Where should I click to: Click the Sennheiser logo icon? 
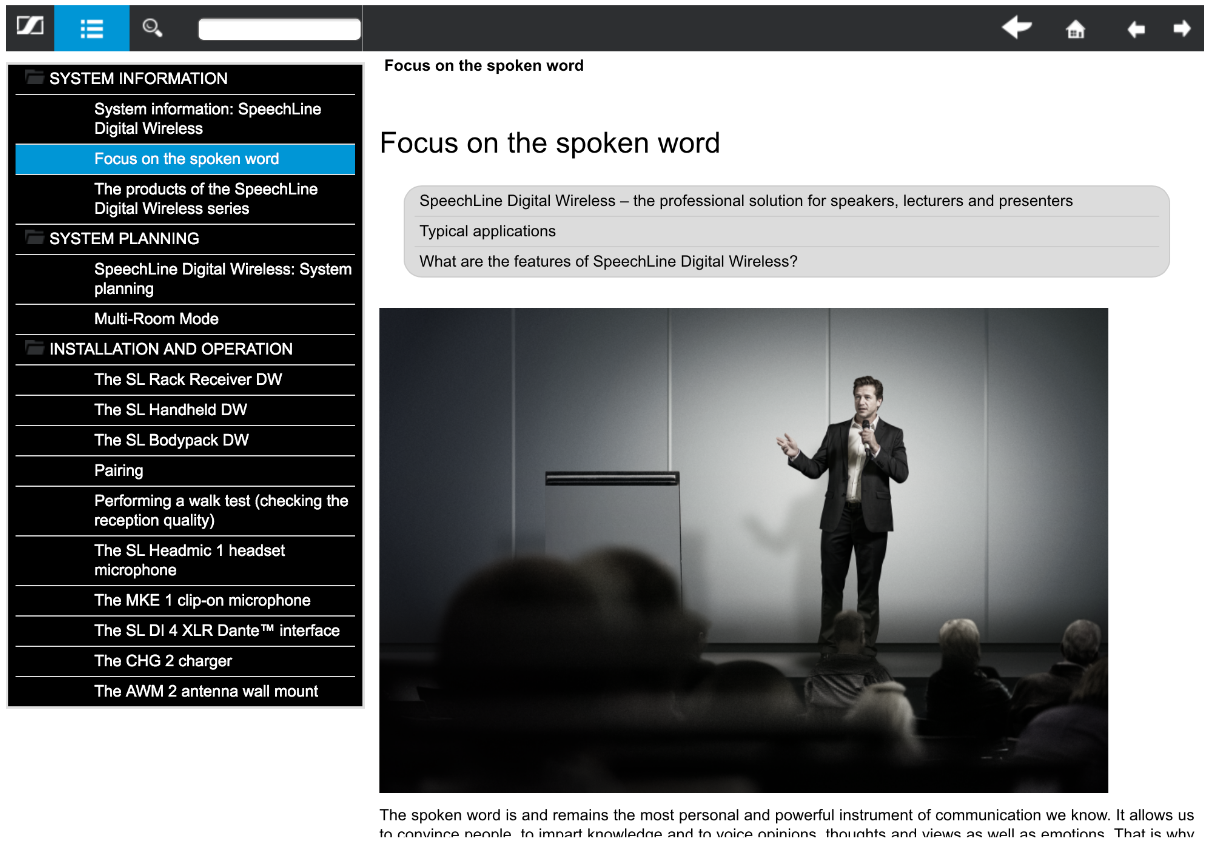(30, 28)
